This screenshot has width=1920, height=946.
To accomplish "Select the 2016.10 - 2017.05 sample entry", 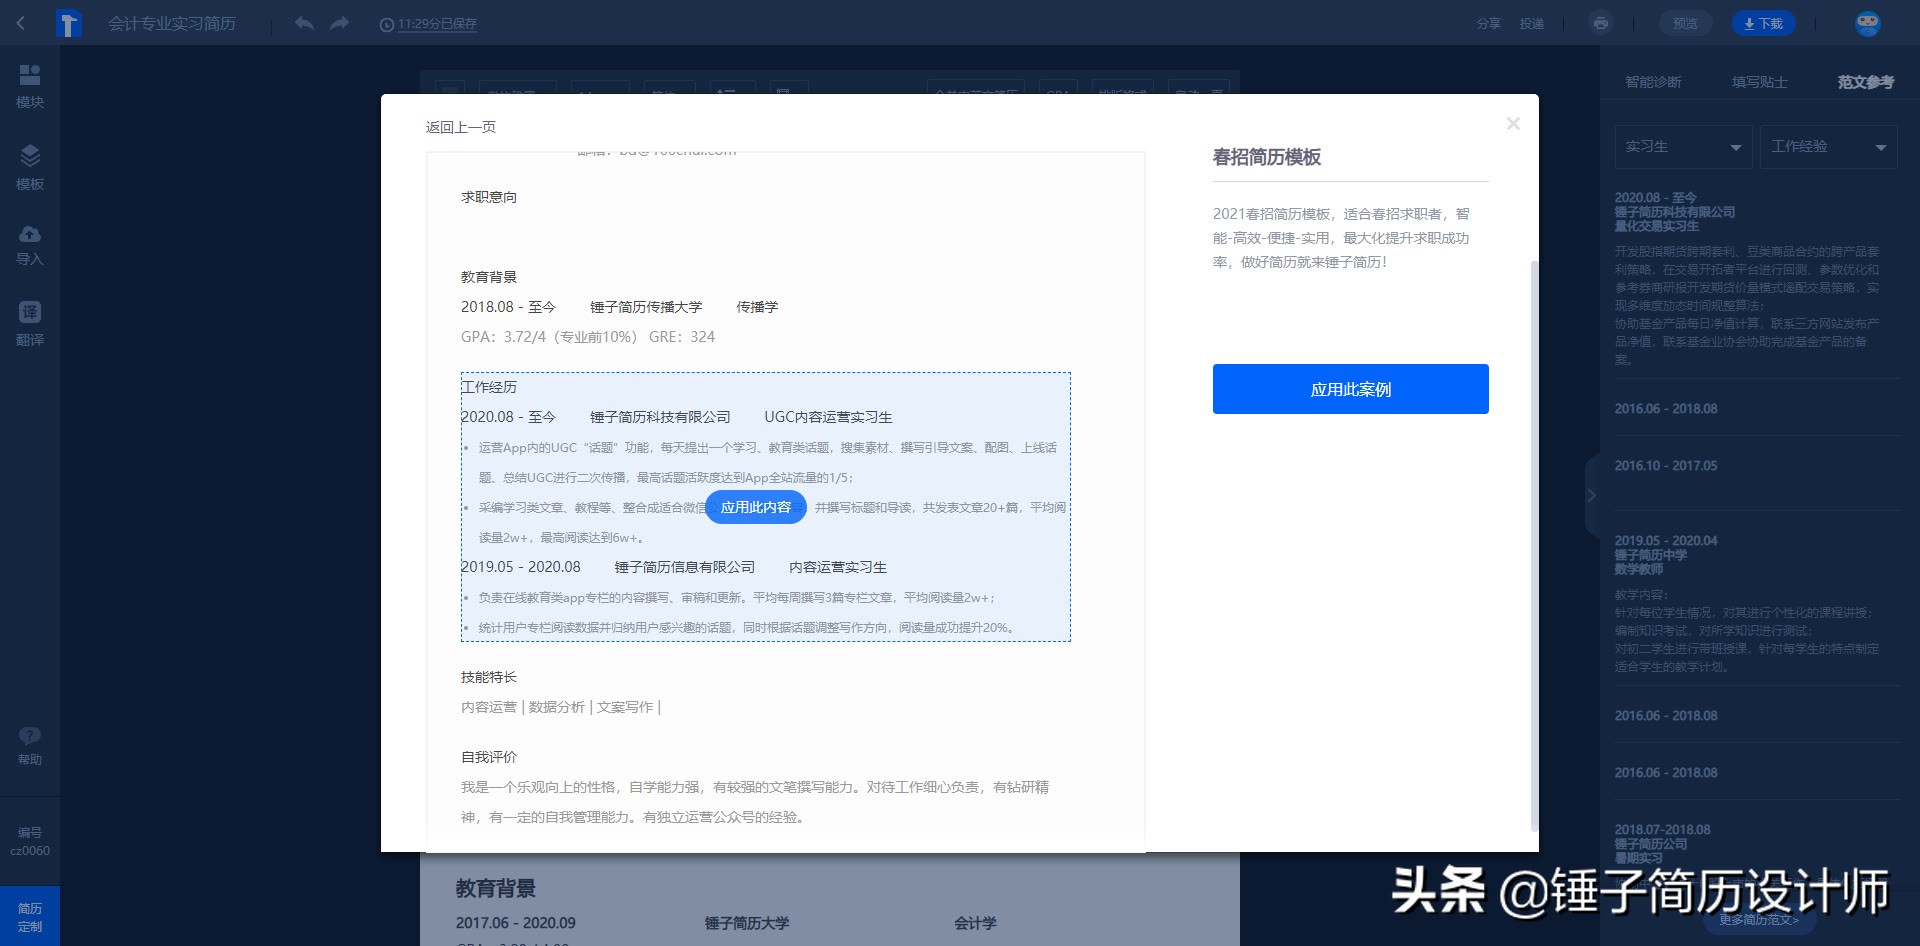I will [1666, 466].
